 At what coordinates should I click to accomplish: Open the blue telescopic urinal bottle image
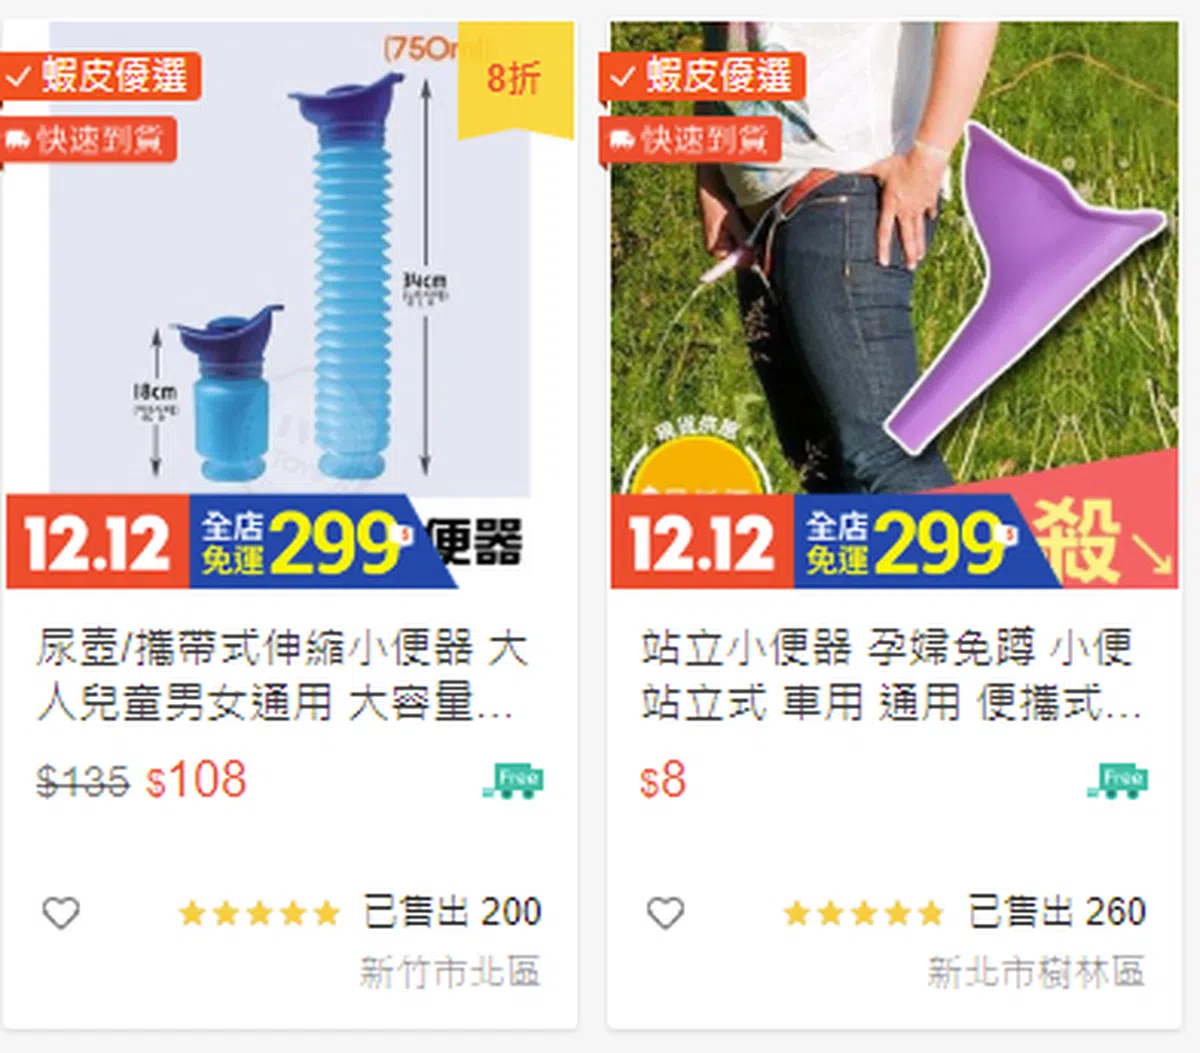tap(290, 260)
